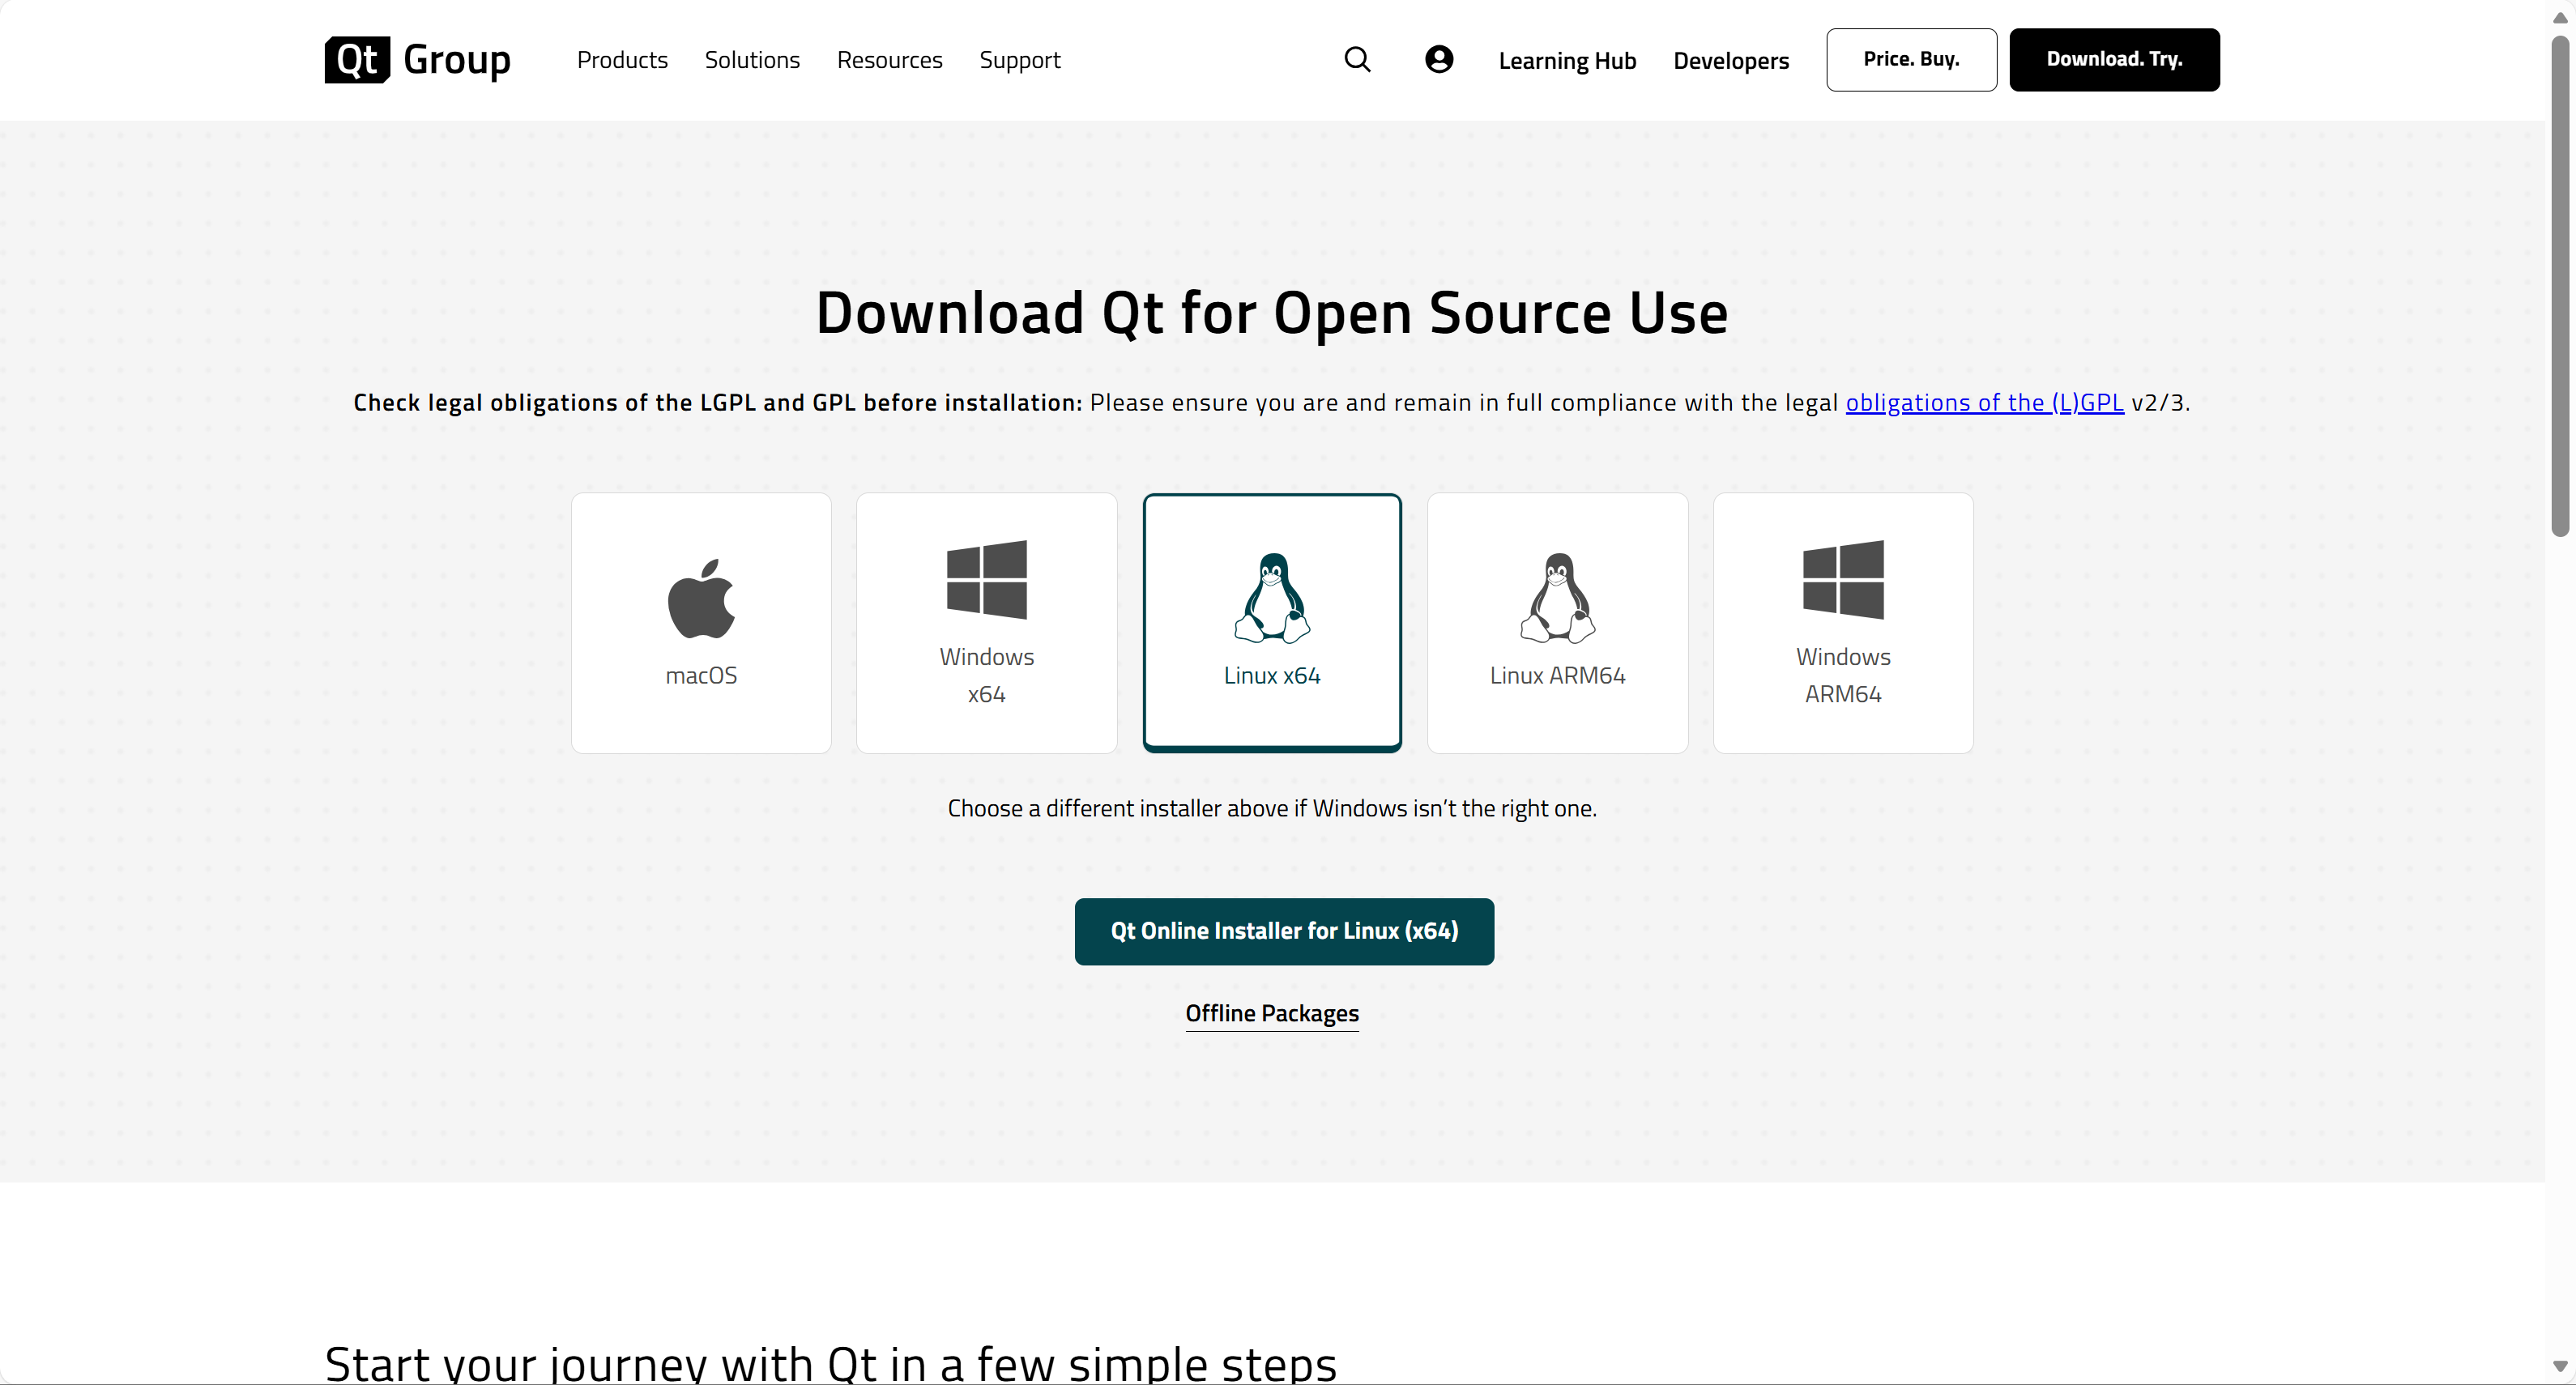Go to Learning Hub

click(1567, 61)
